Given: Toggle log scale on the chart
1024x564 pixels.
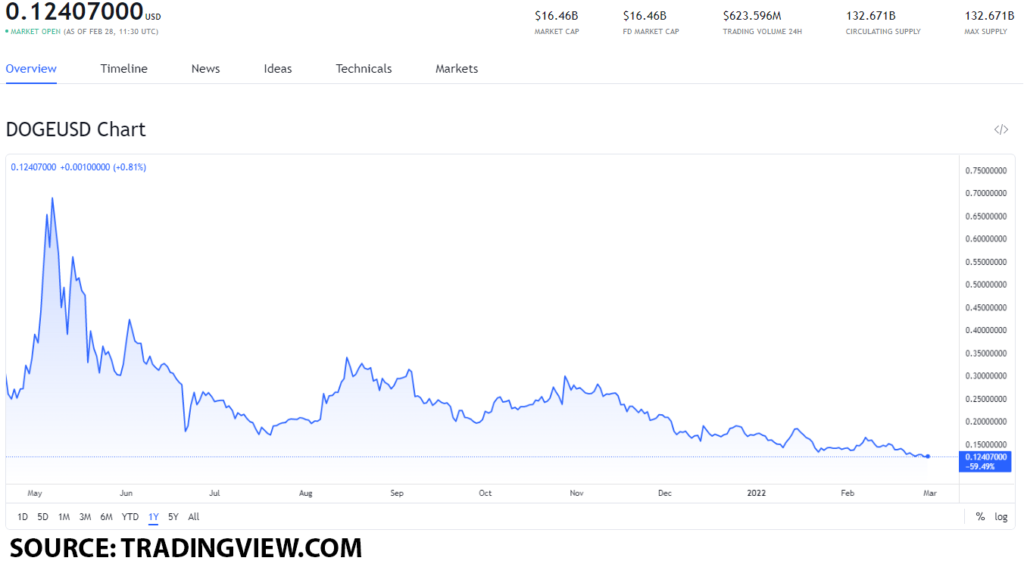Looking at the screenshot, I should pyautogui.click(x=1001, y=517).
